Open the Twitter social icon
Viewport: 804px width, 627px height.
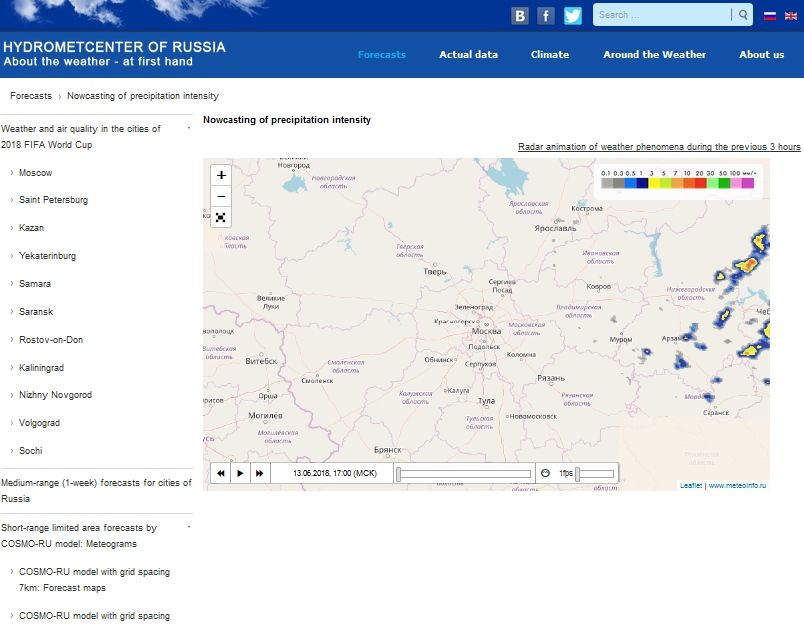click(x=573, y=15)
